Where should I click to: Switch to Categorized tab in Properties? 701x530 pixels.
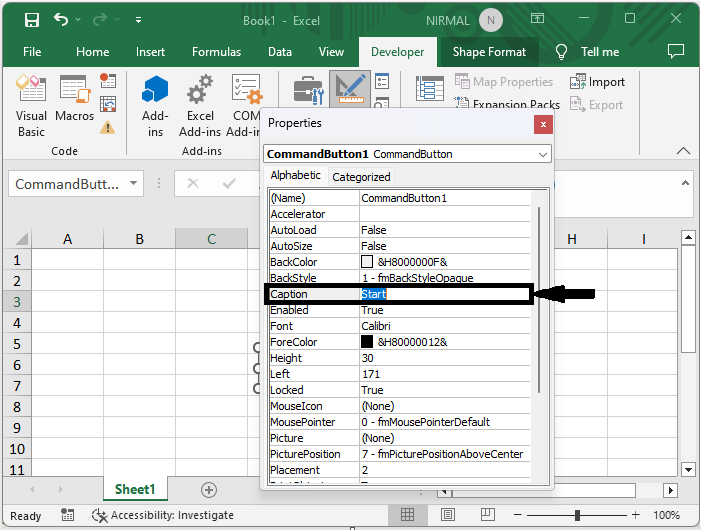361,177
